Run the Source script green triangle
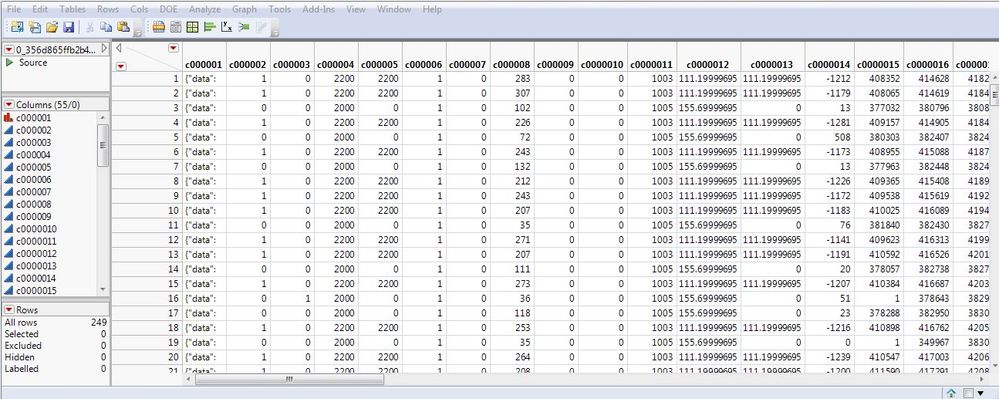The image size is (999, 399). click(10, 62)
